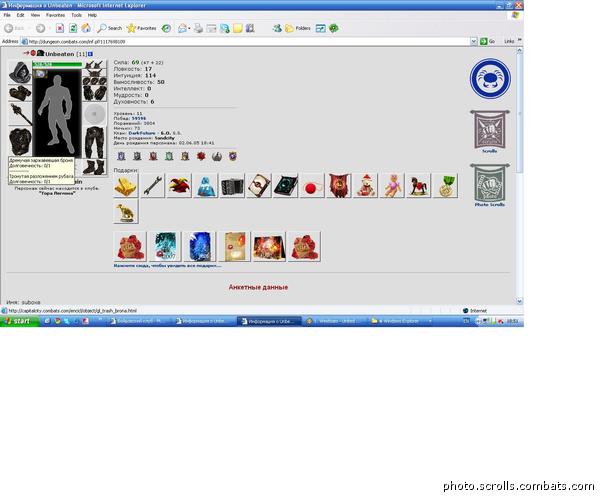Click the bracers equipment slot

point(20,93)
